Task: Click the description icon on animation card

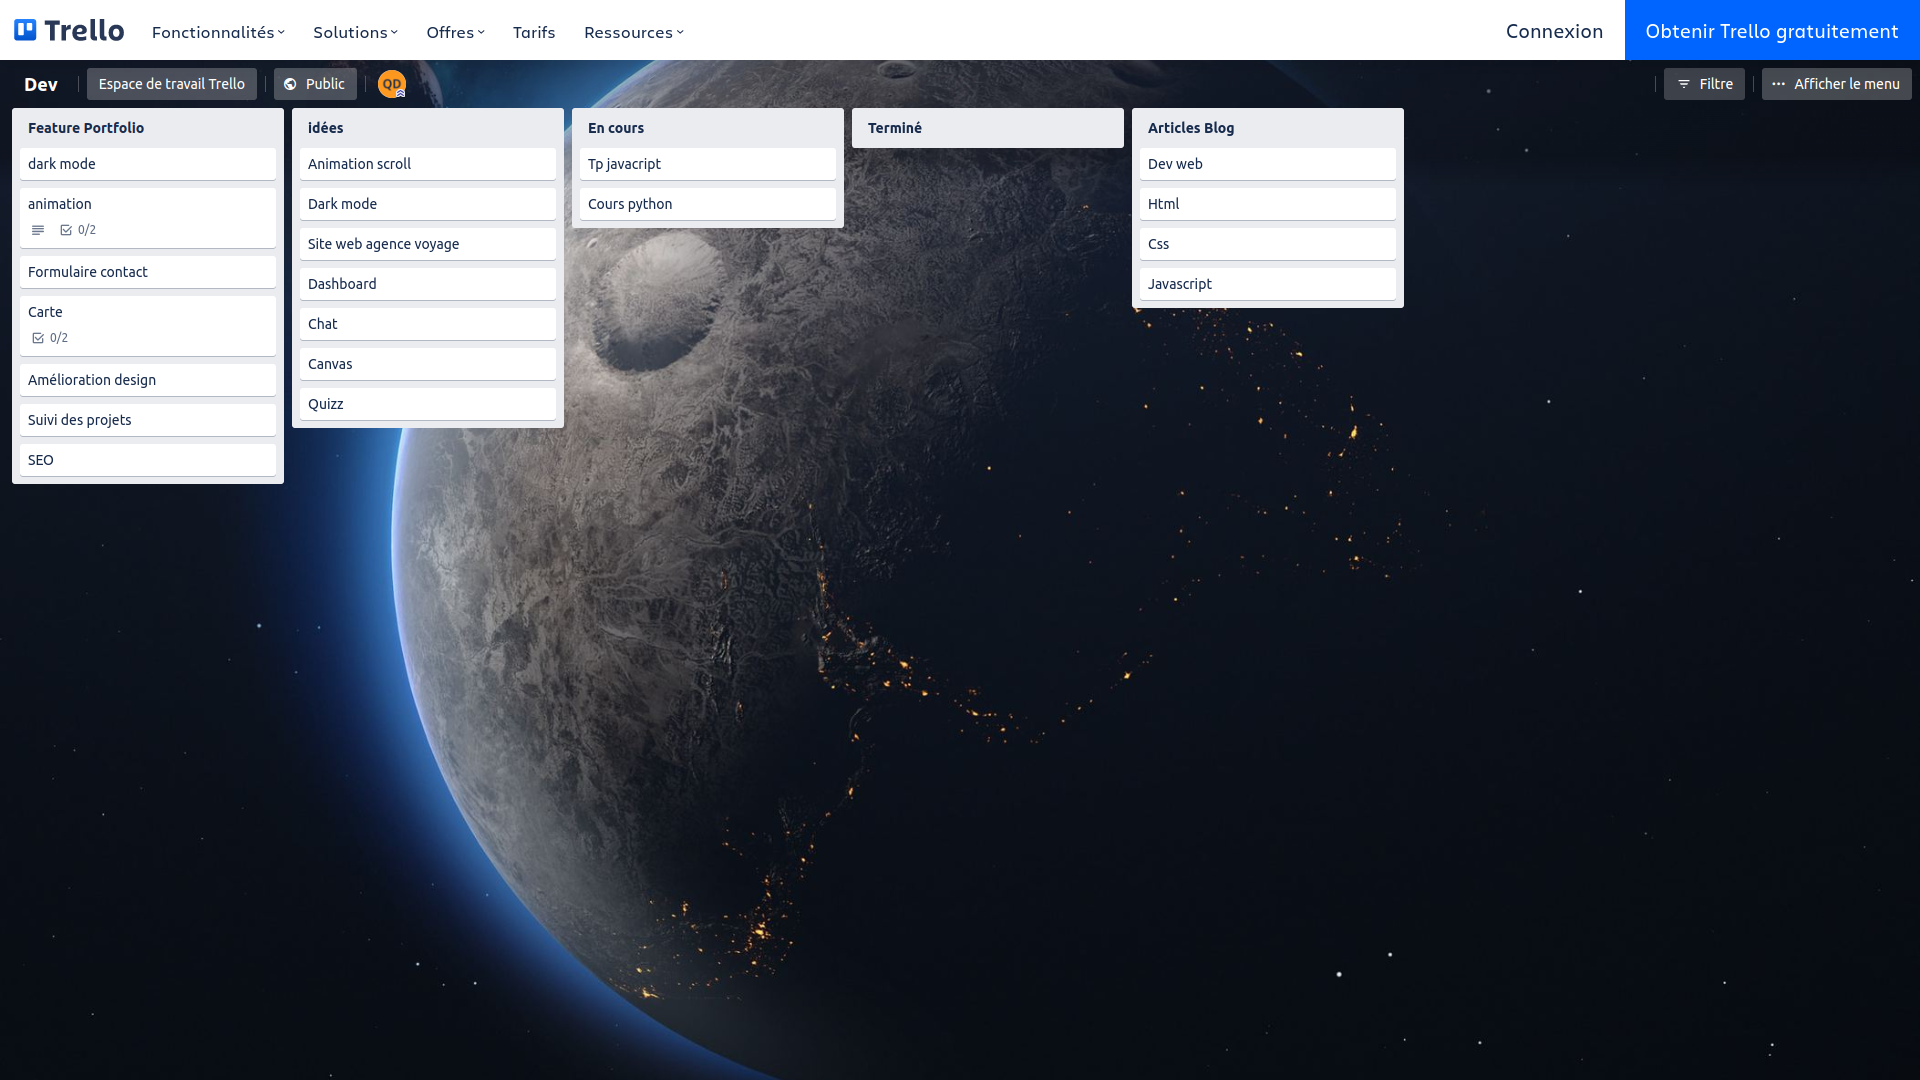Action: [38, 230]
